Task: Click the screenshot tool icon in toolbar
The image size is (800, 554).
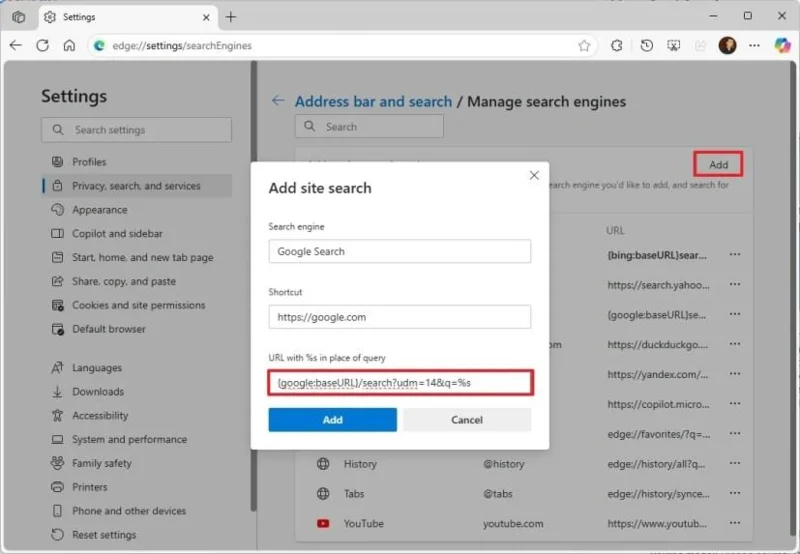Action: pyautogui.click(x=674, y=46)
